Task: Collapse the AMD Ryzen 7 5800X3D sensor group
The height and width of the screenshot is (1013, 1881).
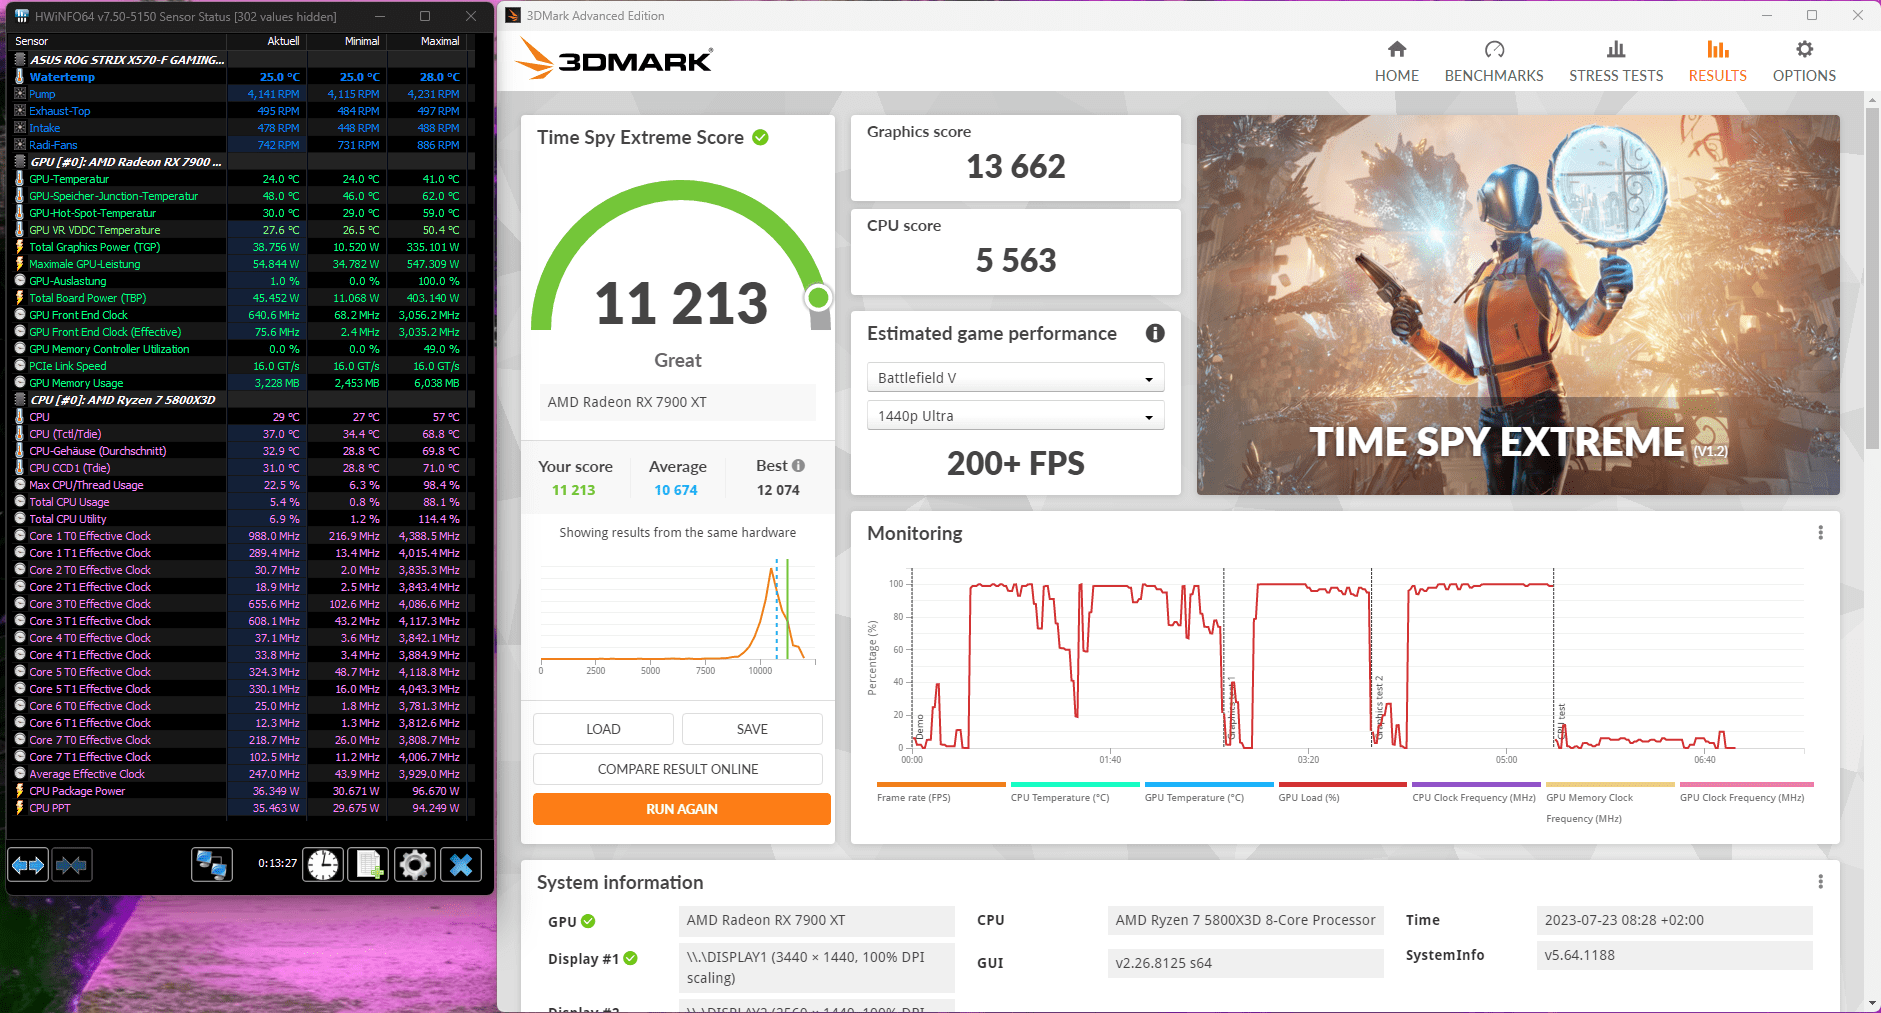Action: click(x=20, y=400)
